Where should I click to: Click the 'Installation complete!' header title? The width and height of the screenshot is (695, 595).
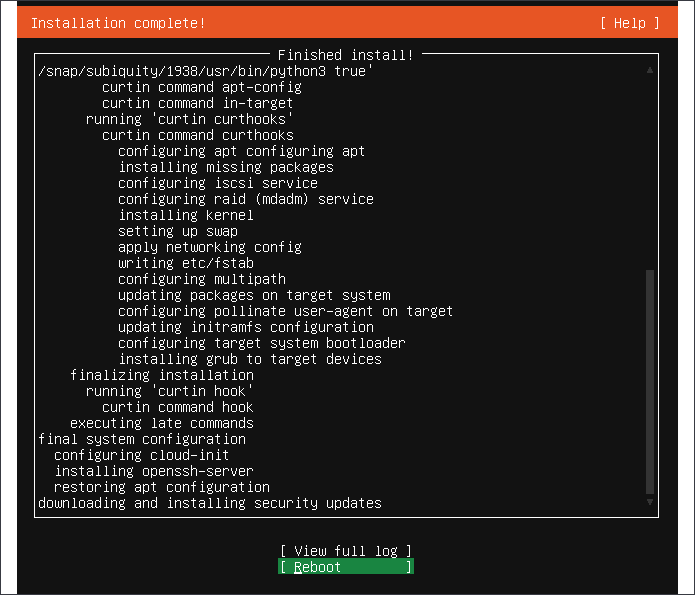pos(118,23)
